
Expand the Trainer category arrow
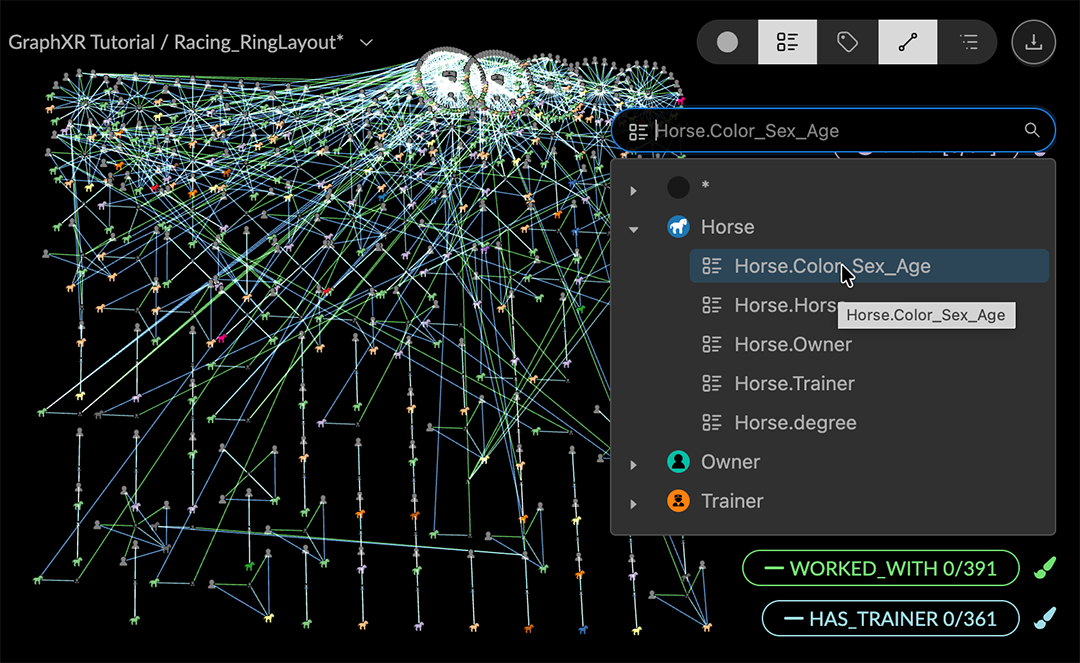(x=633, y=503)
